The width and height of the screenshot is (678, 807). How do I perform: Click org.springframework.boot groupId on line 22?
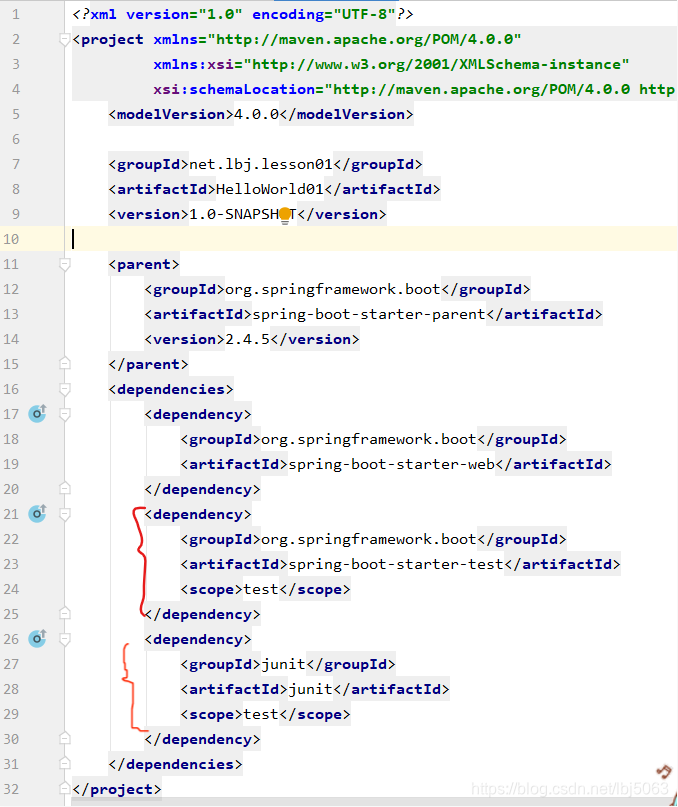369,539
